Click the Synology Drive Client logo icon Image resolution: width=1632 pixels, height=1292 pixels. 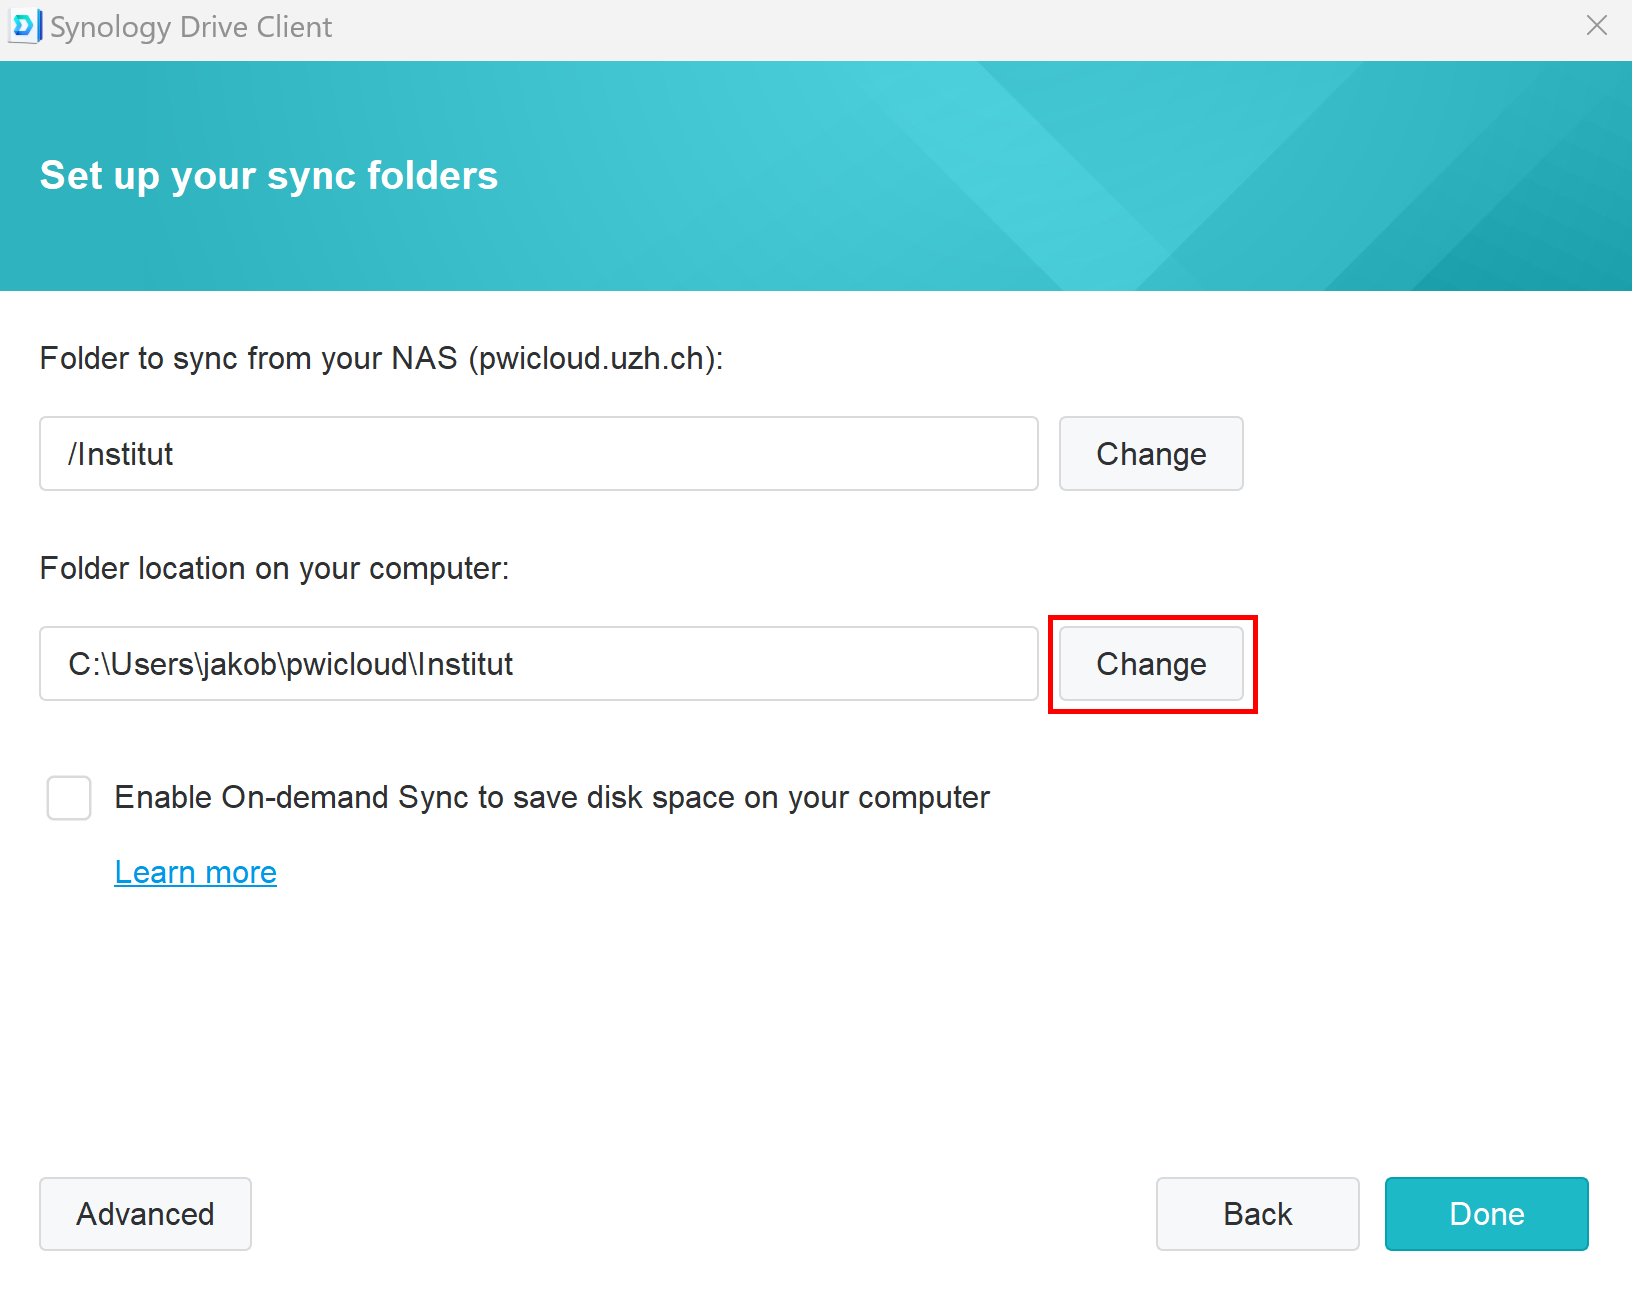[25, 26]
